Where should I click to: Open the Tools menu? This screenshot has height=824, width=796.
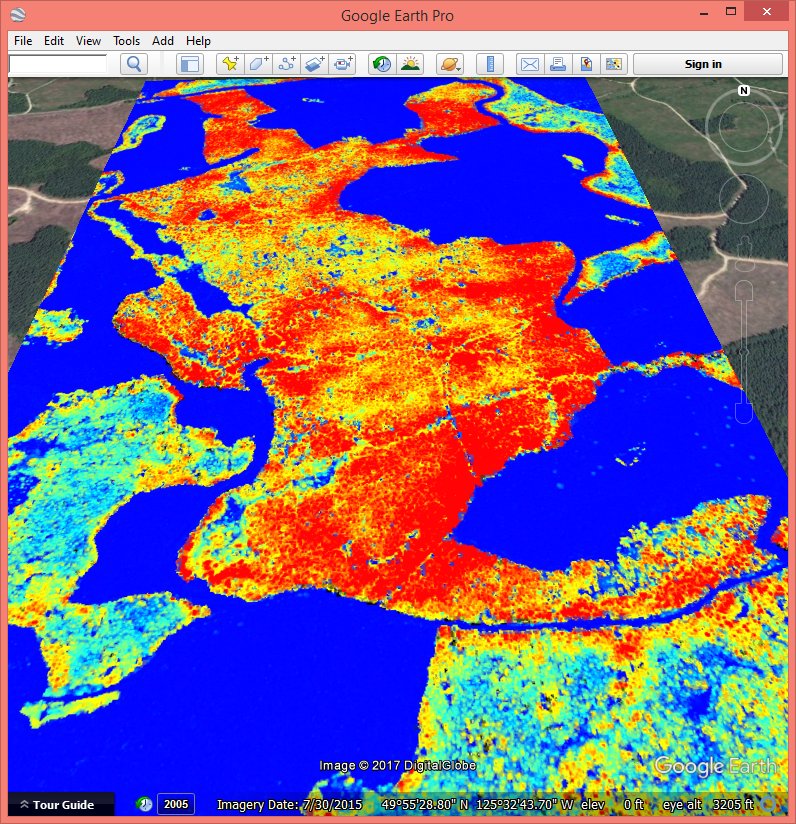point(126,41)
